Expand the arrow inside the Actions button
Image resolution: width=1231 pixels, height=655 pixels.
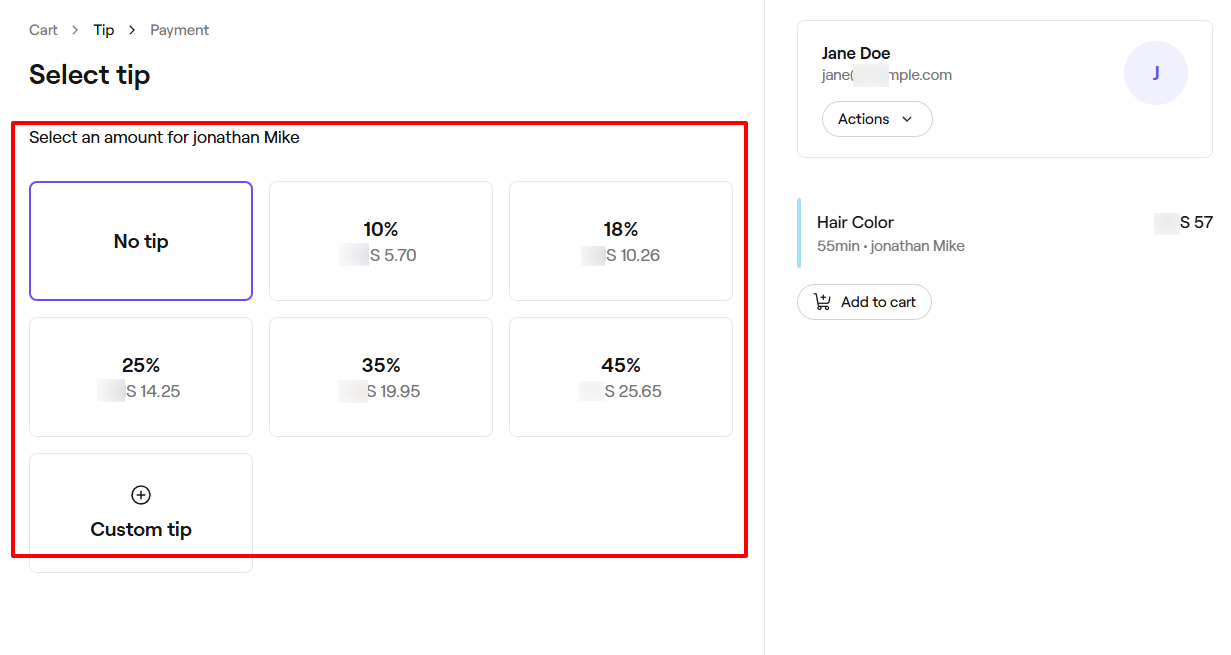coord(907,119)
